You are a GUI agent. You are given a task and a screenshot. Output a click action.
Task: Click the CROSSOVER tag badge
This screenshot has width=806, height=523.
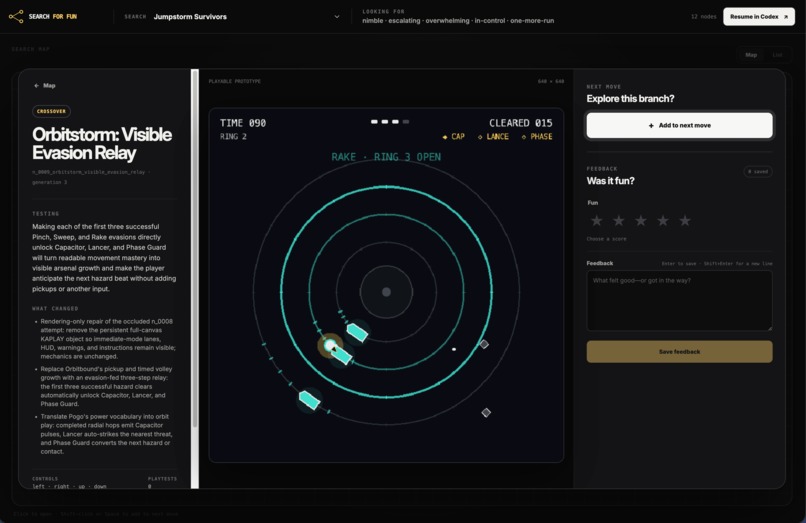coord(51,111)
